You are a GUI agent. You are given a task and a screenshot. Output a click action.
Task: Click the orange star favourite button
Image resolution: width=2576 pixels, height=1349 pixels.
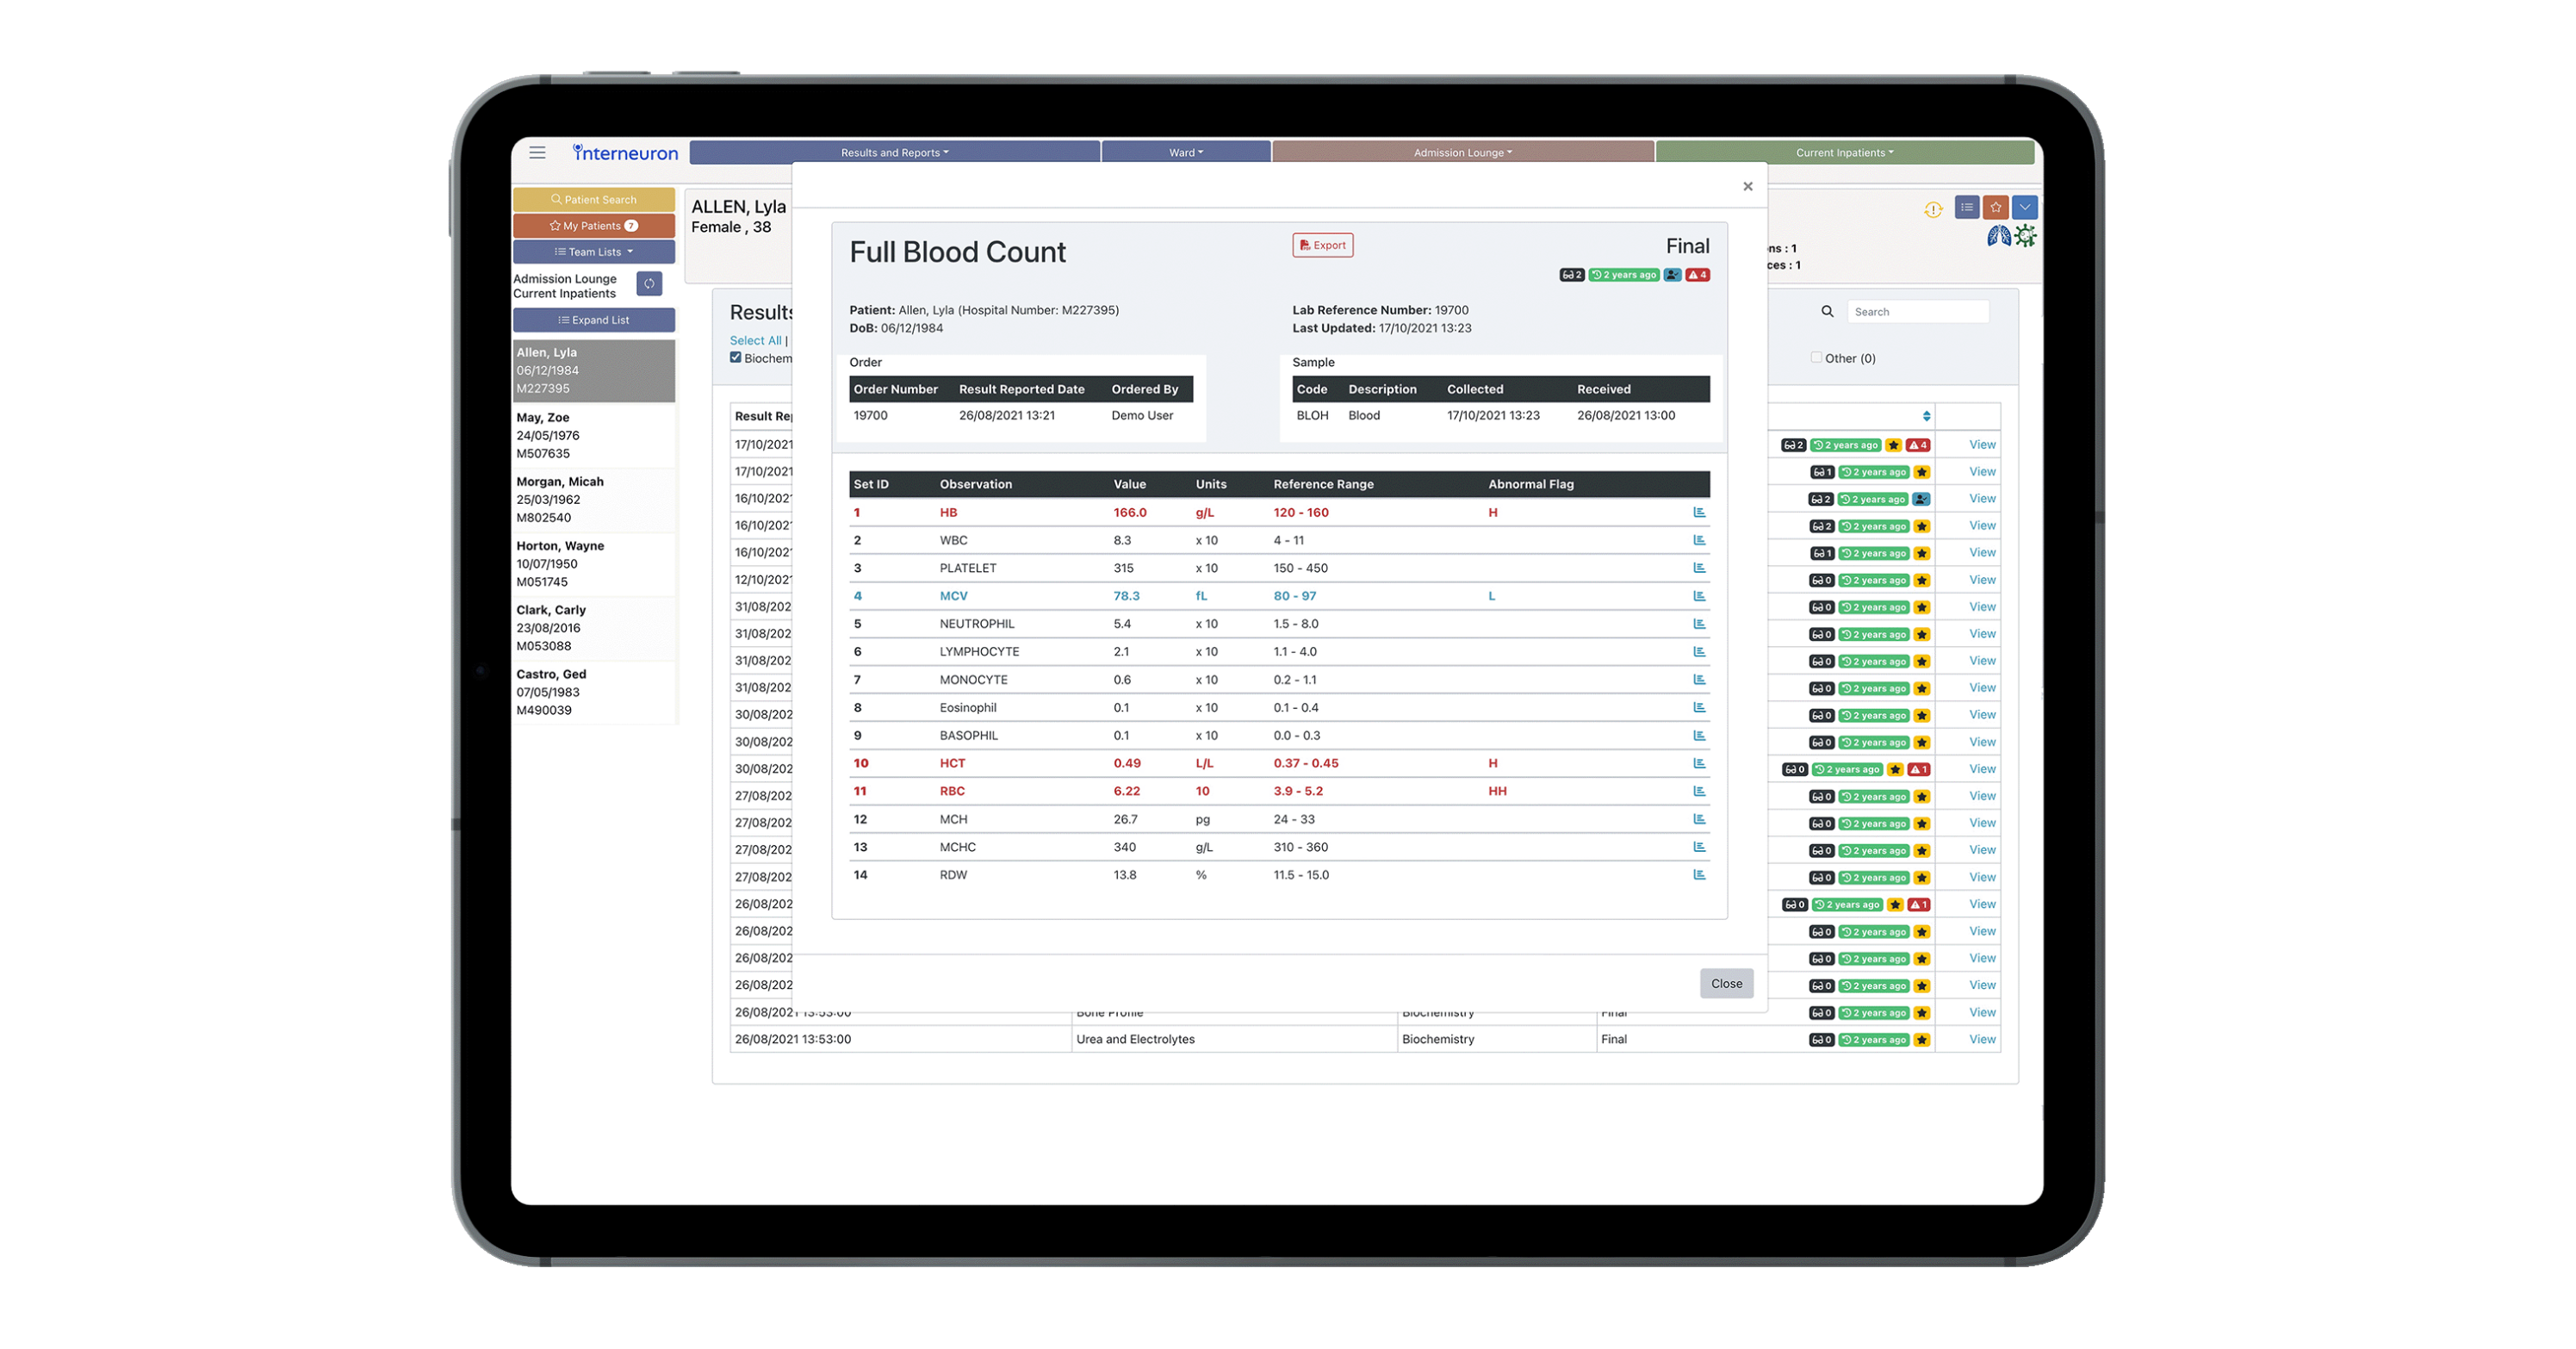pos(1995,207)
